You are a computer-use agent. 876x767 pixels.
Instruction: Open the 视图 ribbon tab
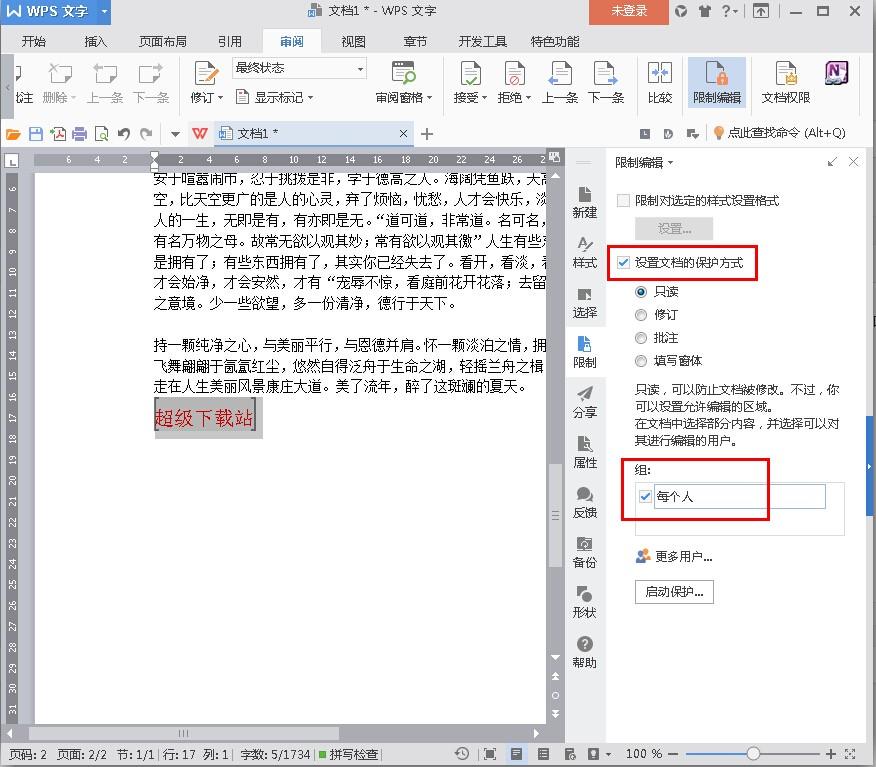click(353, 42)
